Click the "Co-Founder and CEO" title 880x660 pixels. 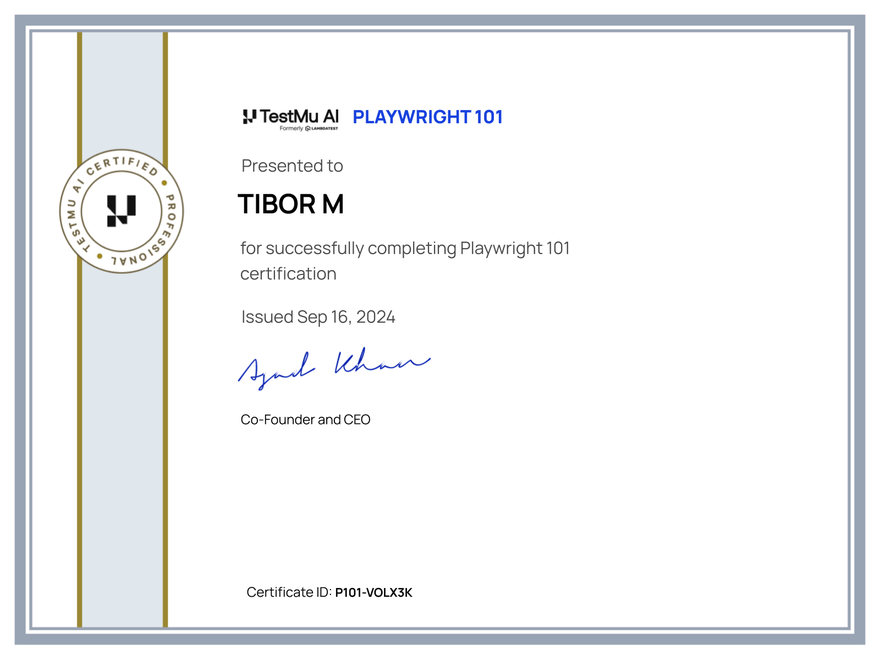click(305, 420)
